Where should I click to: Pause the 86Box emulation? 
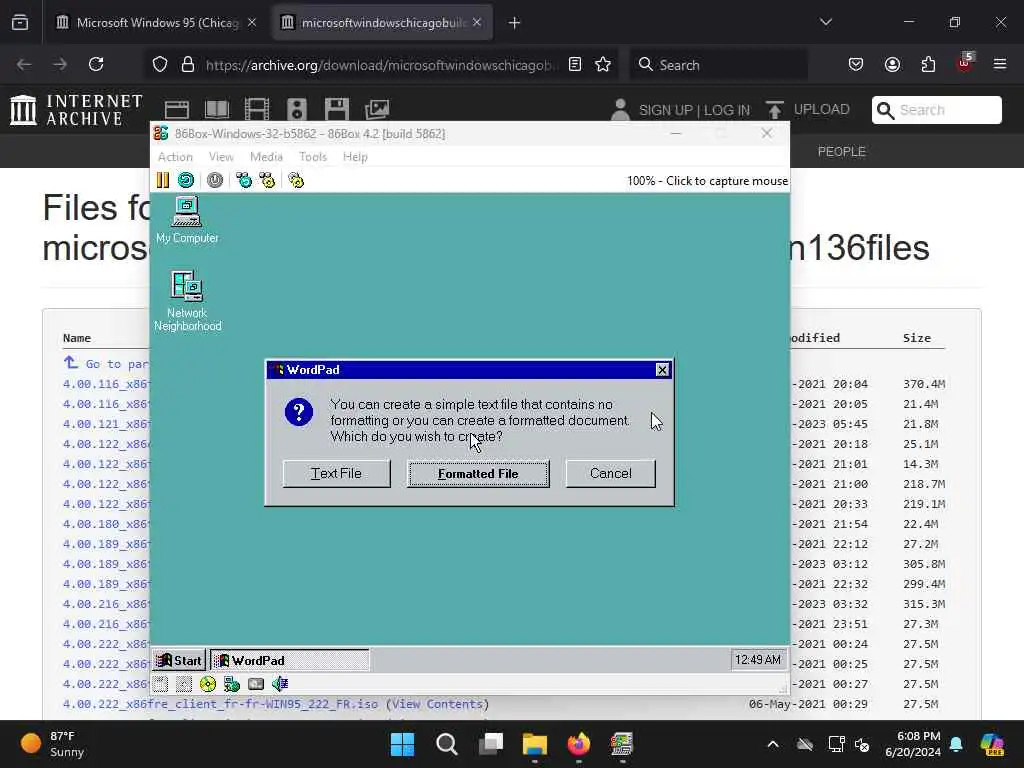click(x=163, y=180)
